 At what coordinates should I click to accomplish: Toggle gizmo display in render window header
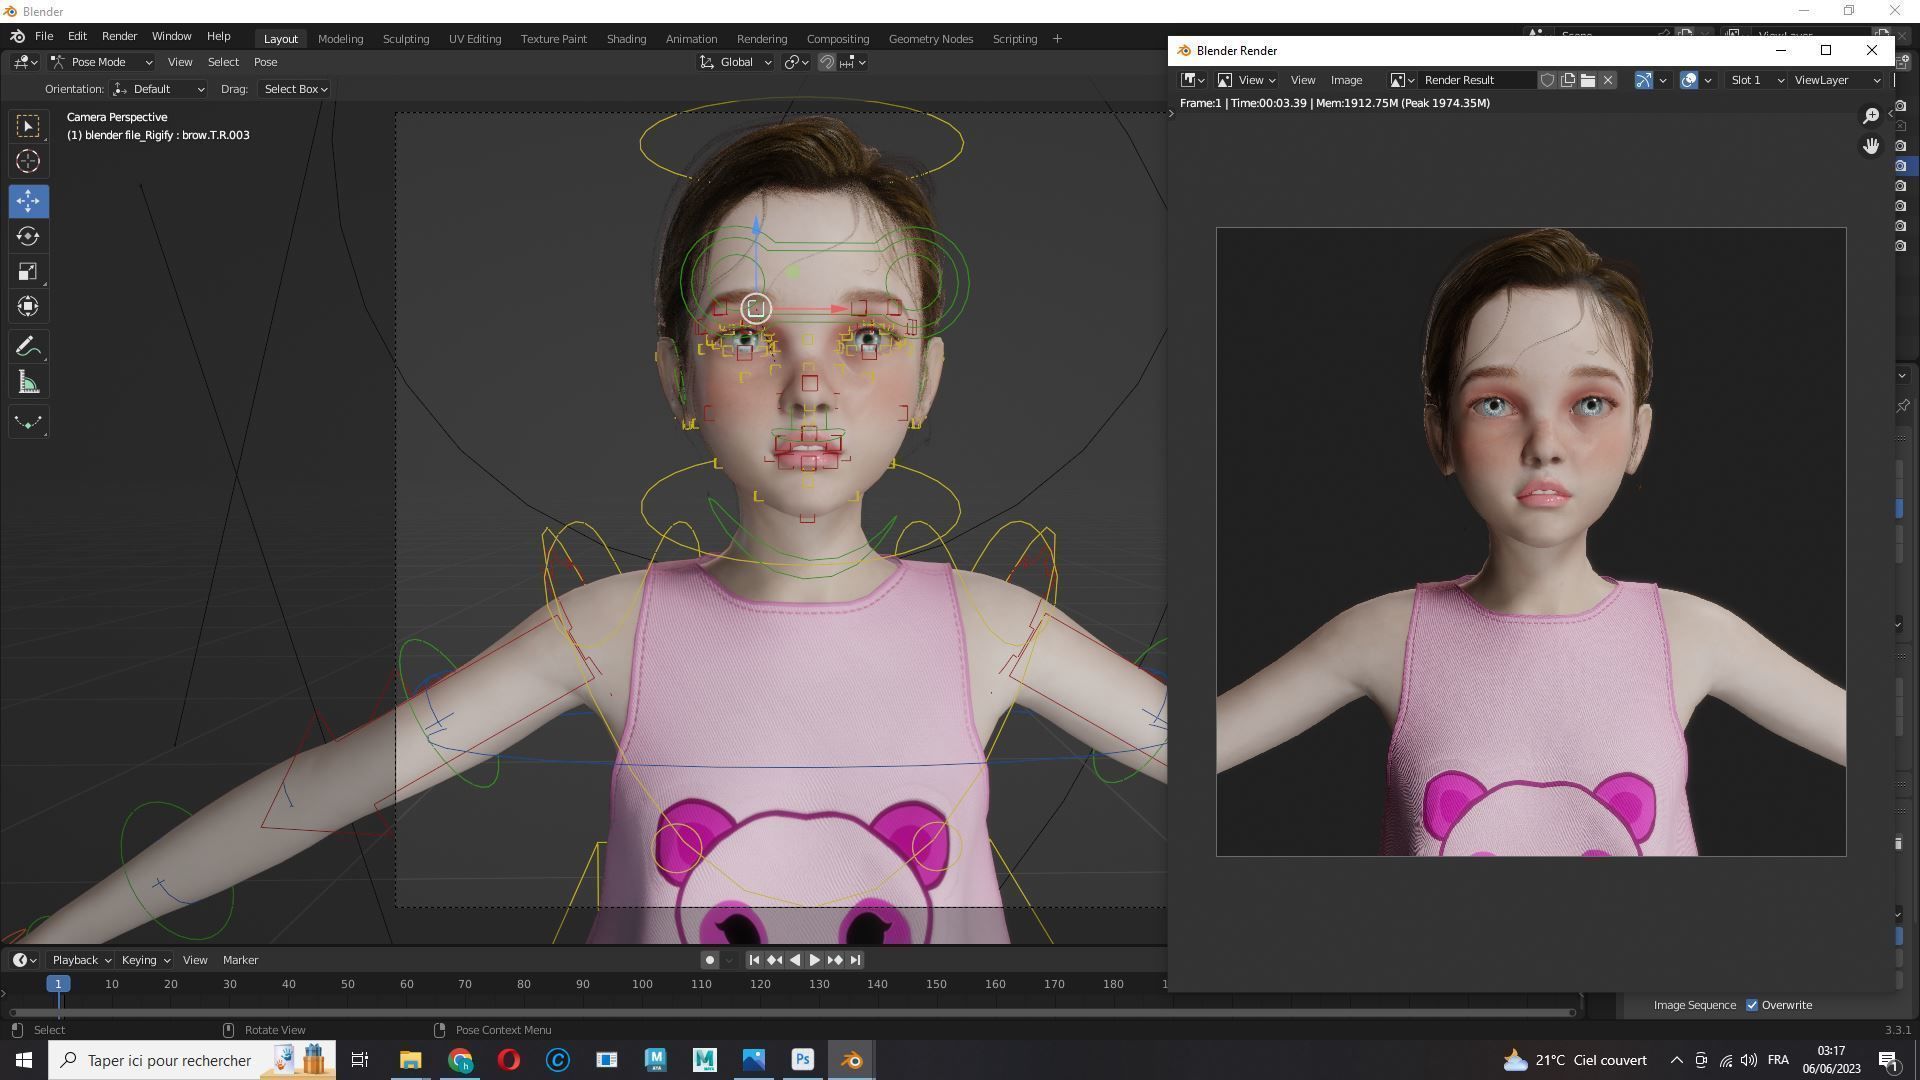click(1643, 80)
